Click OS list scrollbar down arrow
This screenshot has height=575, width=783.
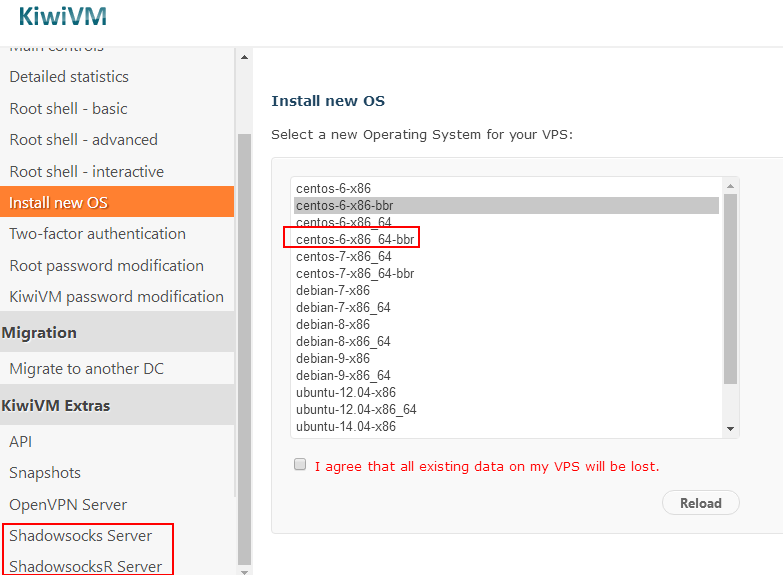[x=731, y=429]
